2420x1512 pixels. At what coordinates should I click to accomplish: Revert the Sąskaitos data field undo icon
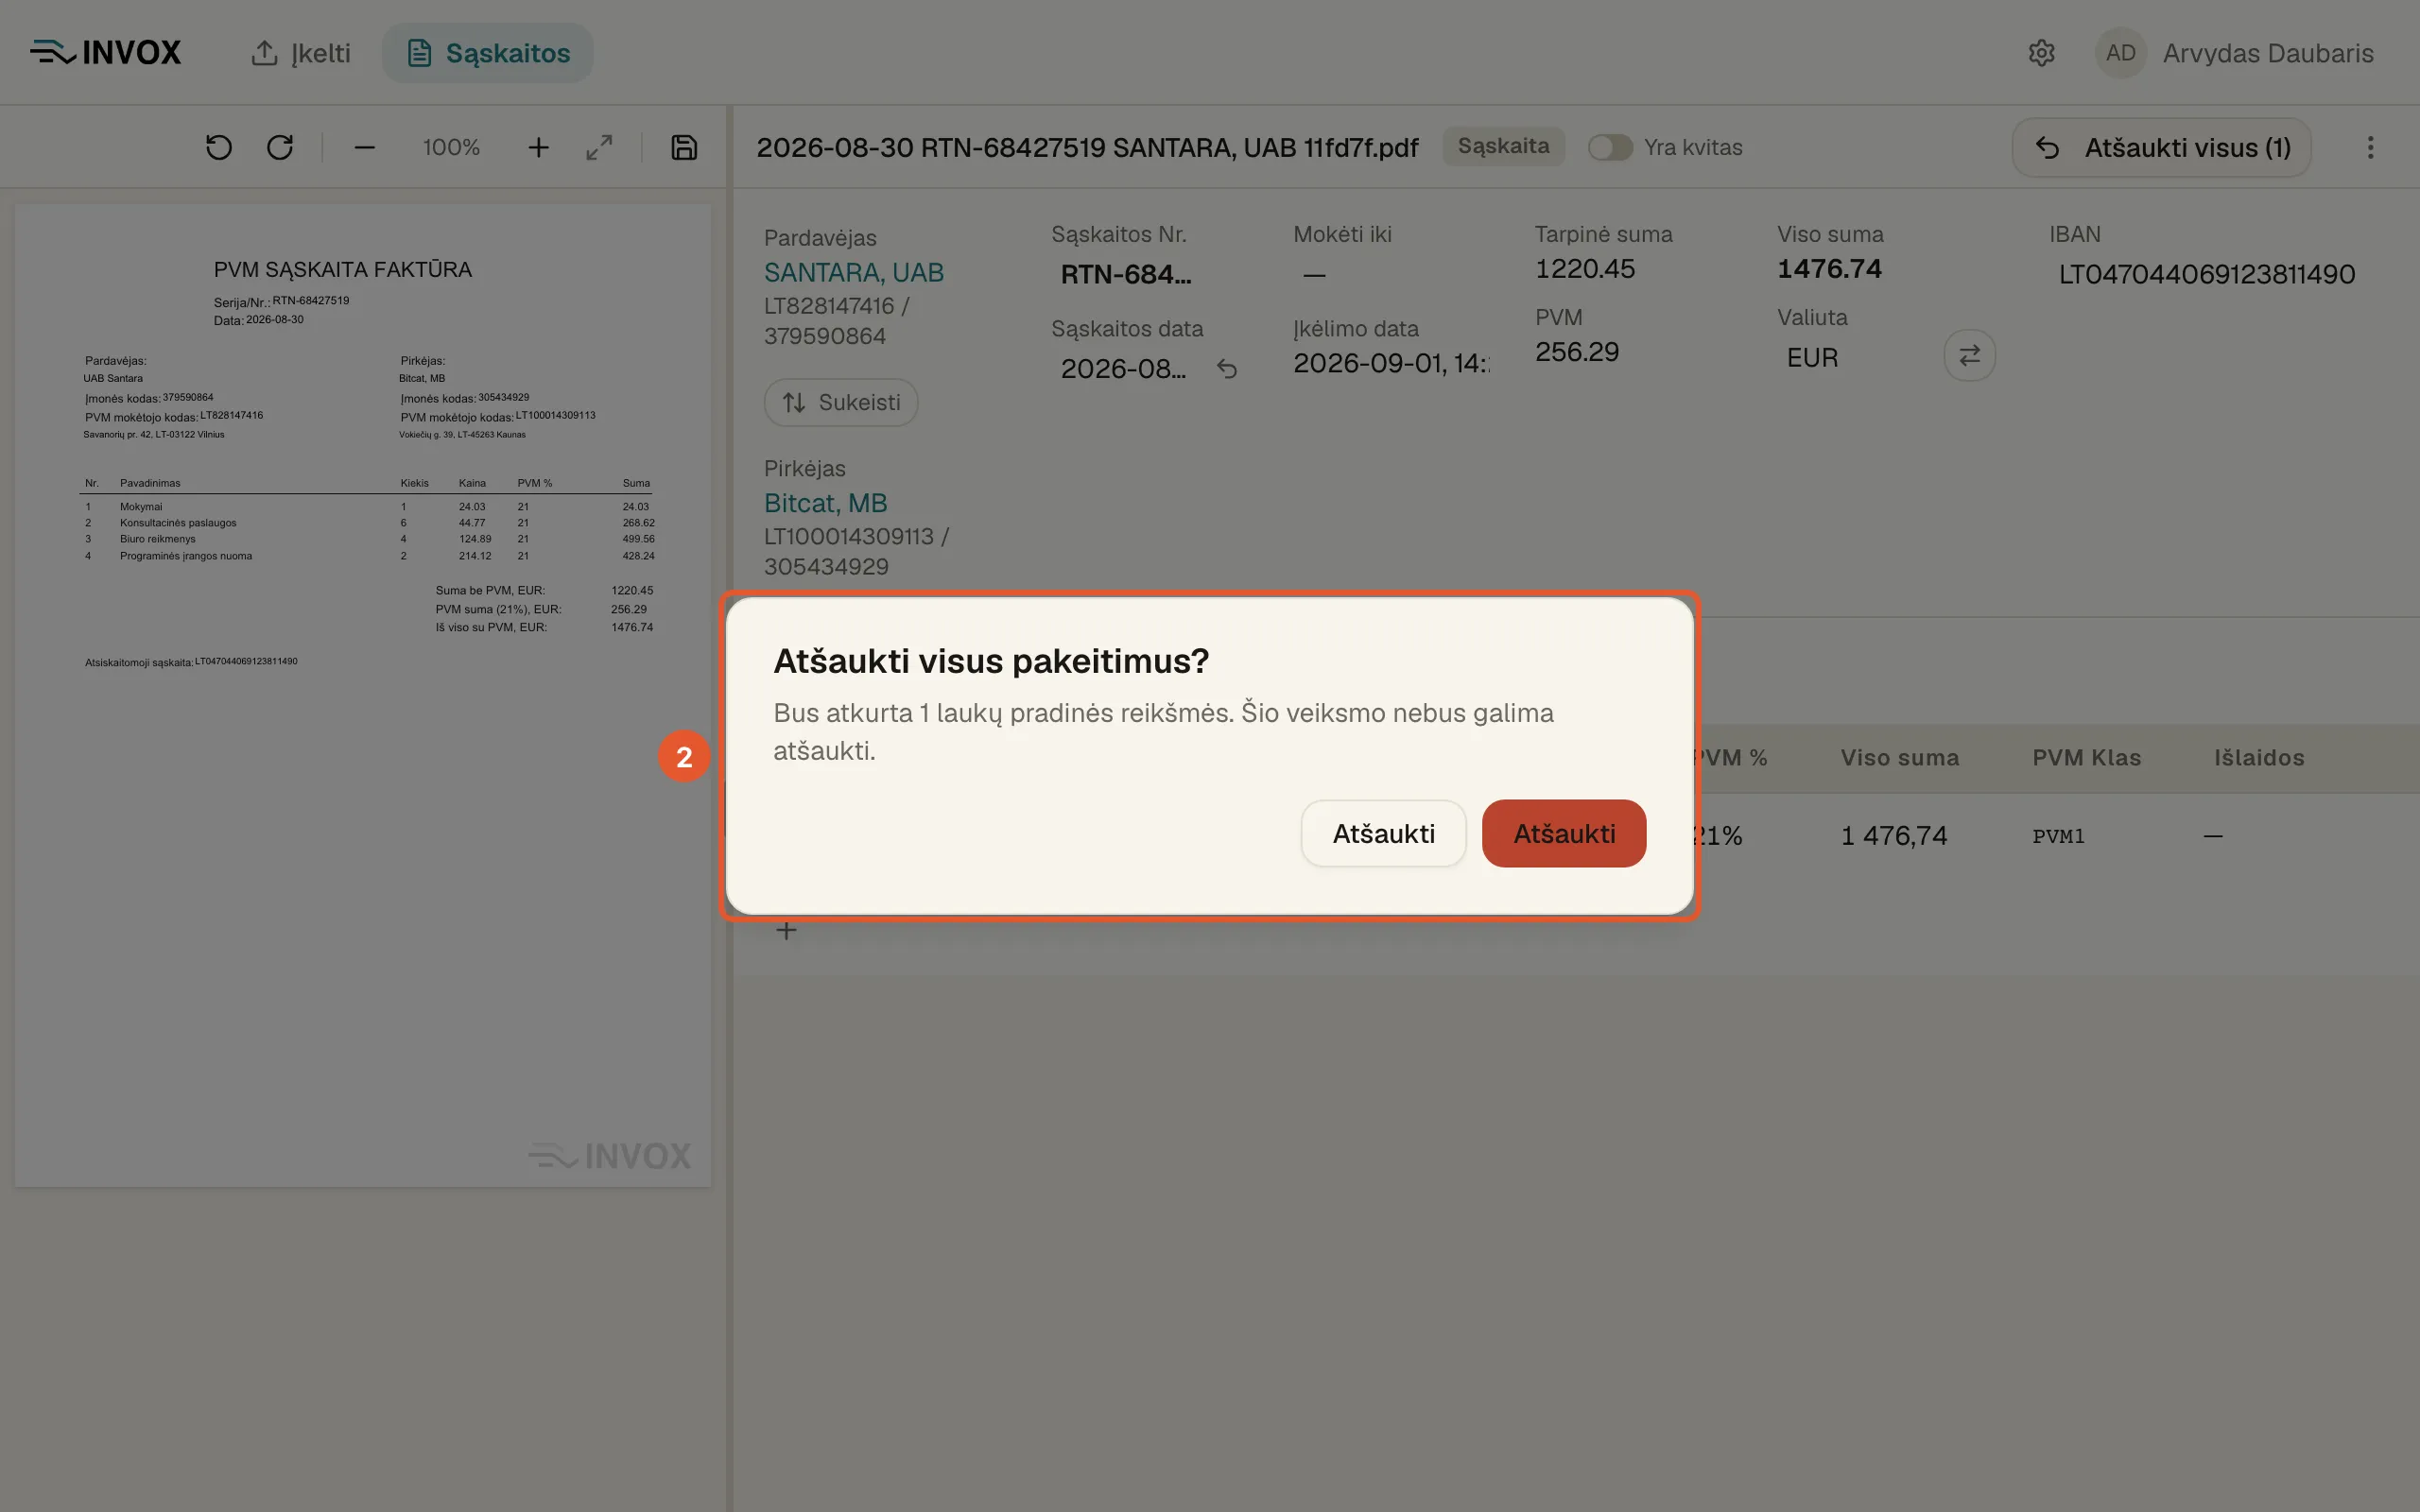[1227, 369]
